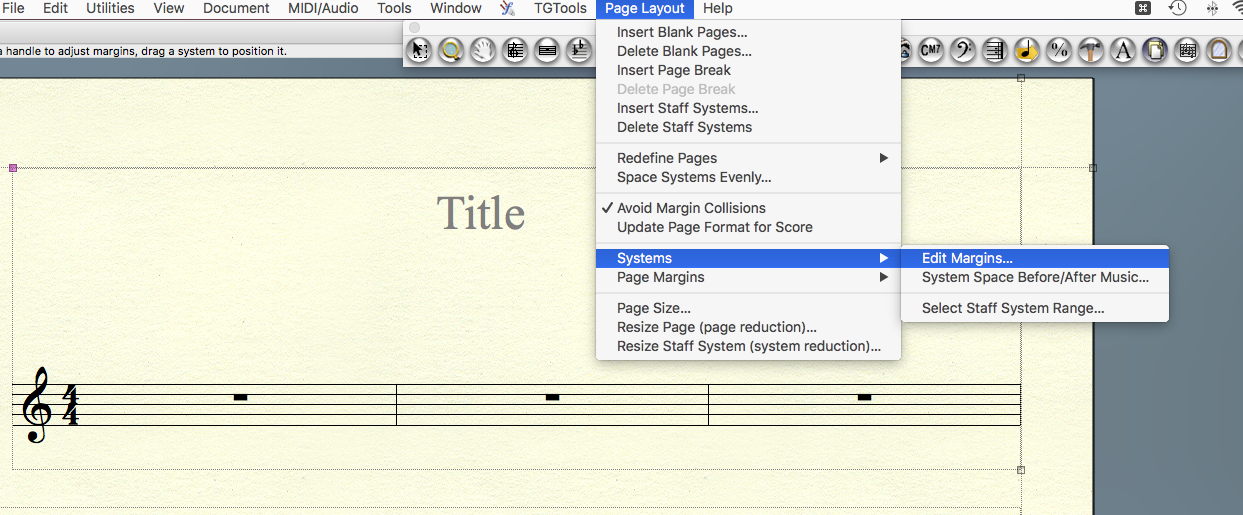Choose Edit Margins from the Systems submenu
The height and width of the screenshot is (515, 1243).
click(967, 258)
